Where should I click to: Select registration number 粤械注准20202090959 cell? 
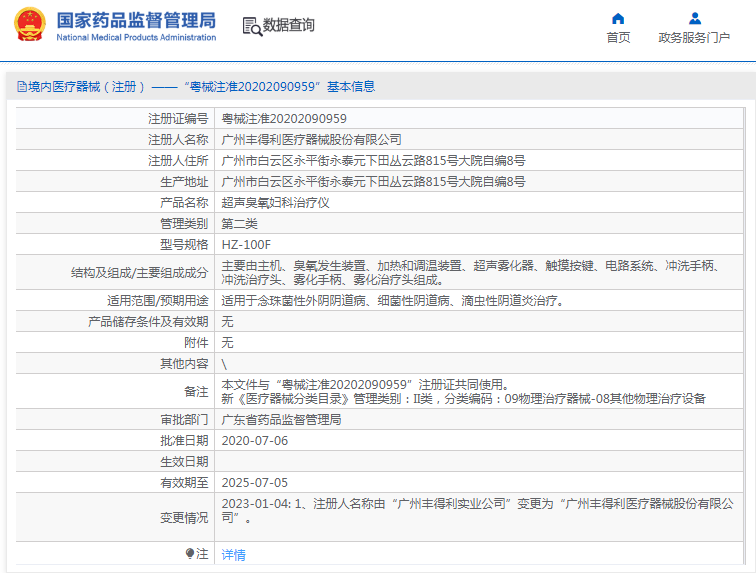[x=284, y=119]
